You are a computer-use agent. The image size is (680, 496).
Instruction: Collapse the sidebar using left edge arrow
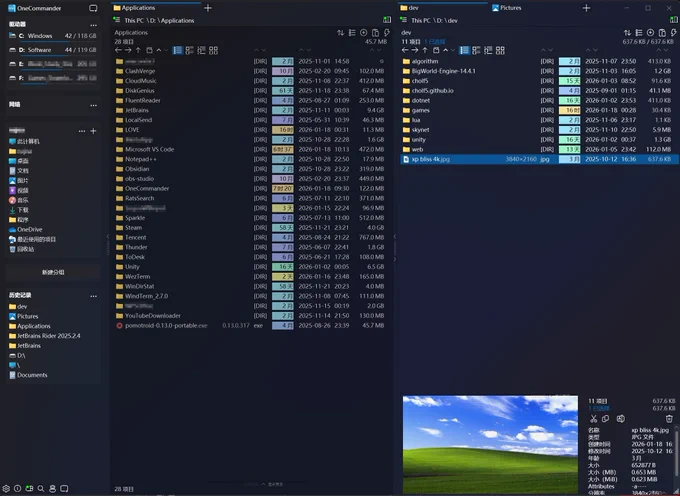tap(108, 237)
